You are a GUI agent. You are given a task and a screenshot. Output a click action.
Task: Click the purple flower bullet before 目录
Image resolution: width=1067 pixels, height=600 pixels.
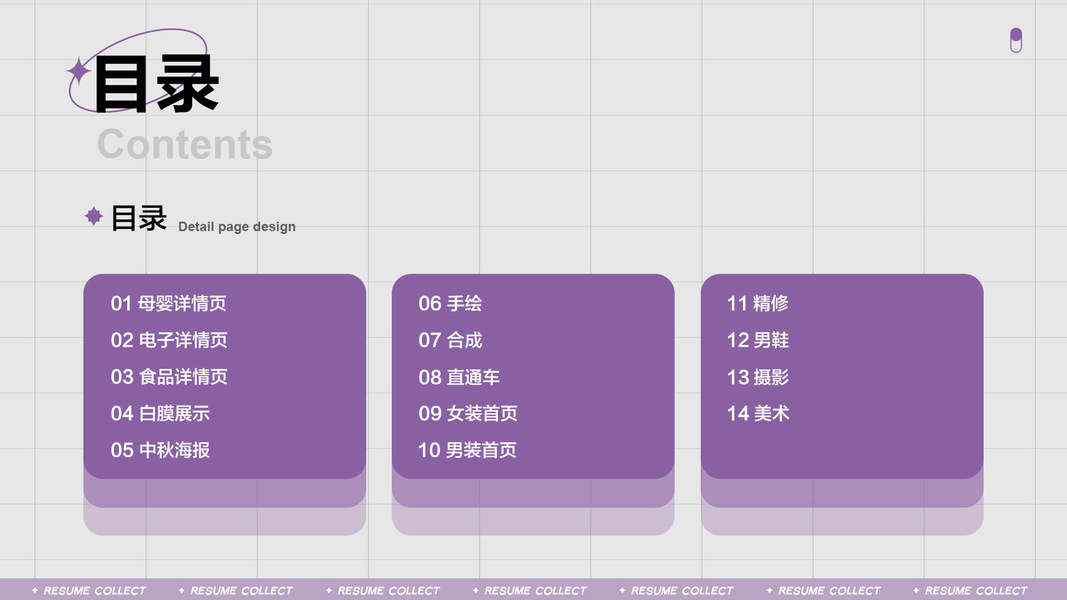click(94, 216)
